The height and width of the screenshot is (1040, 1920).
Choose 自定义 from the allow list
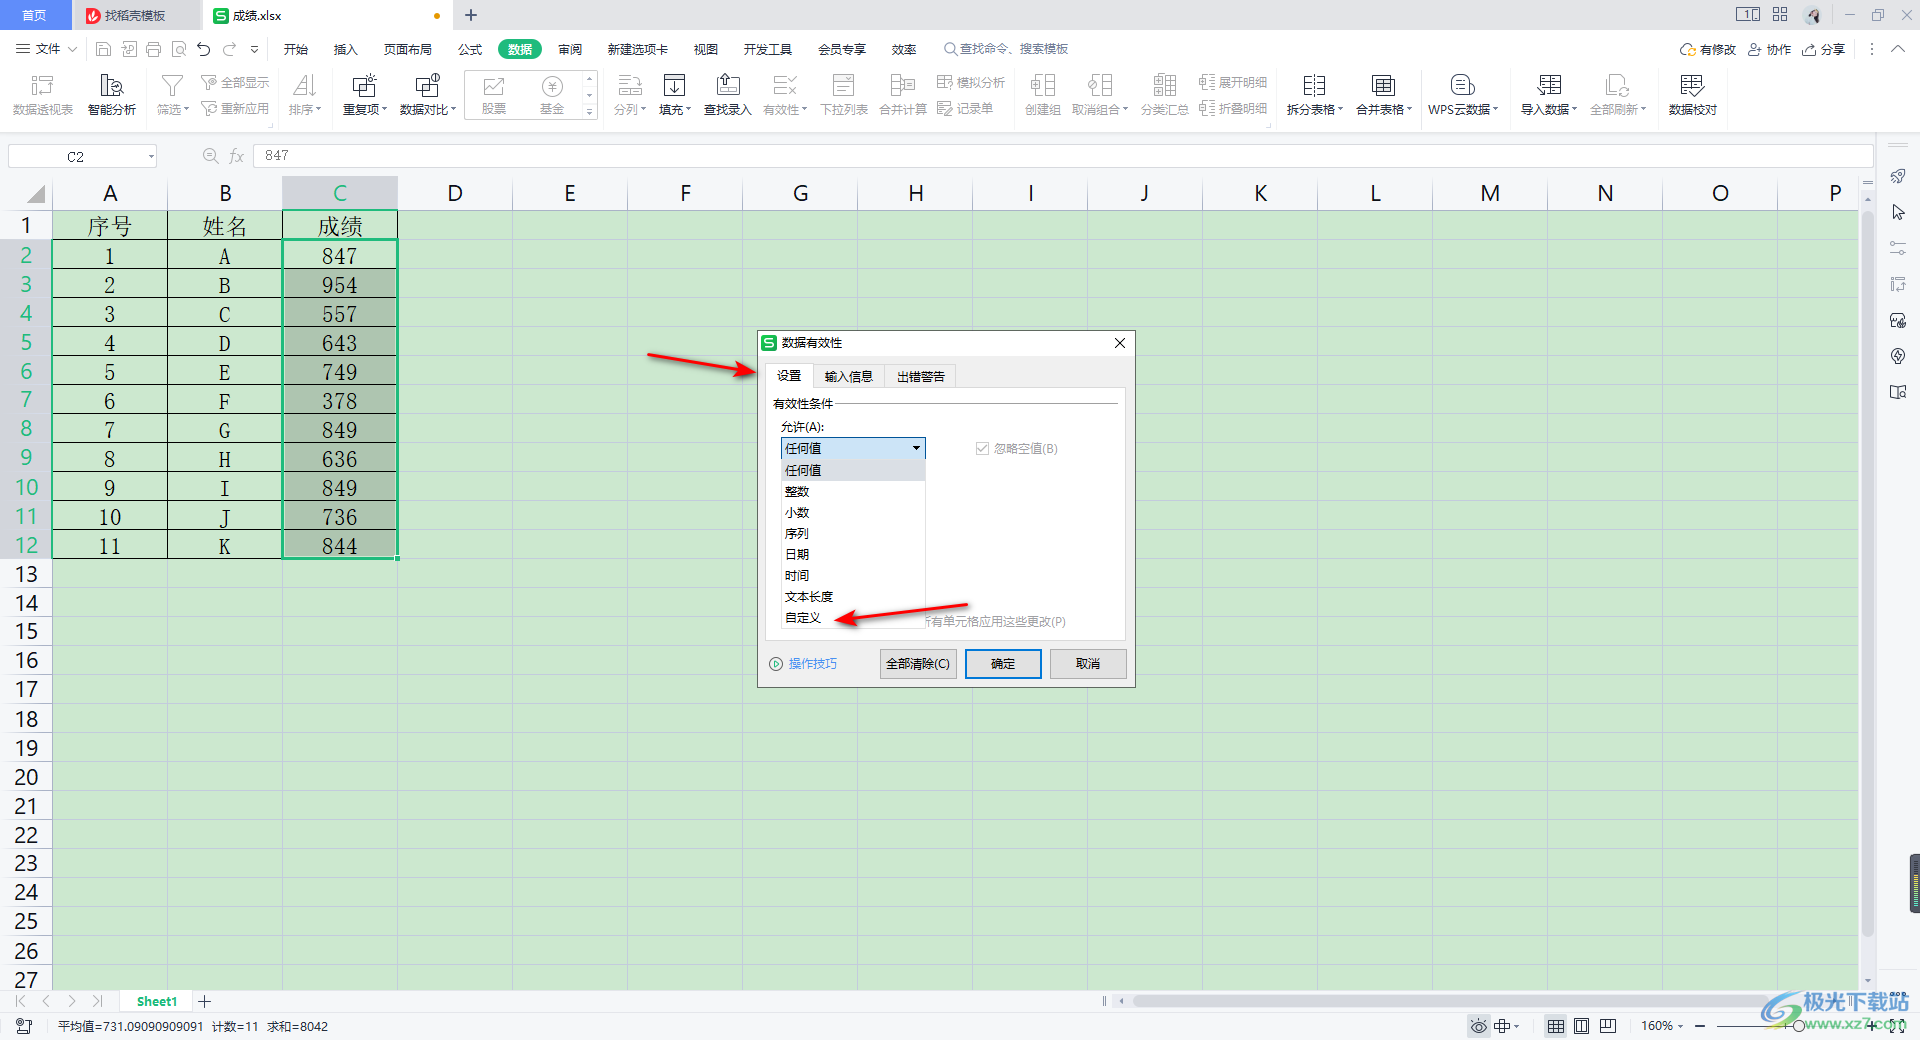(x=853, y=617)
